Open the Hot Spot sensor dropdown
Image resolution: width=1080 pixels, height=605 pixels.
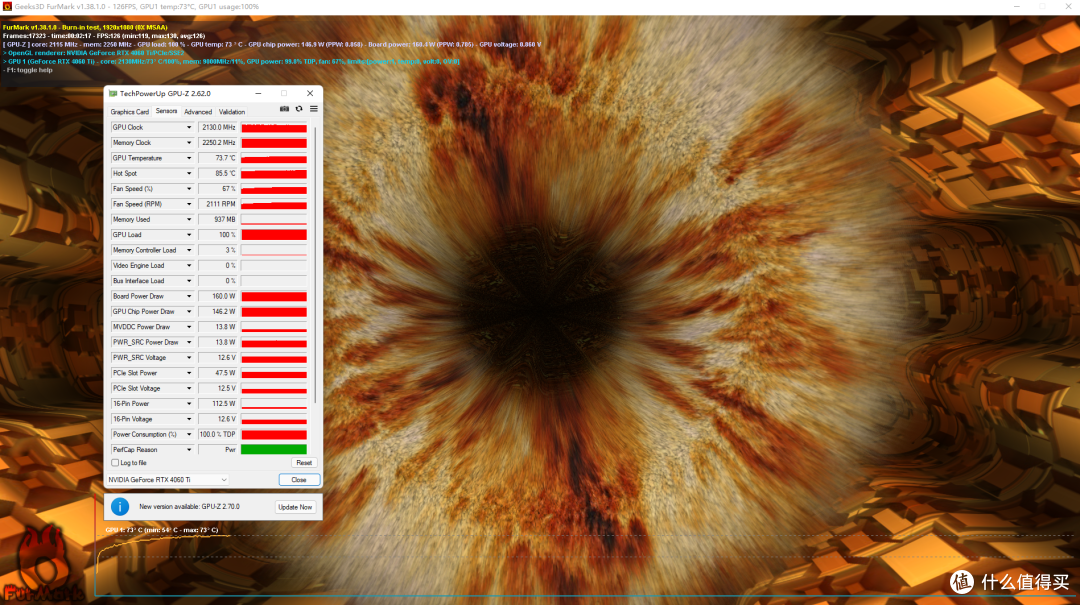(189, 174)
